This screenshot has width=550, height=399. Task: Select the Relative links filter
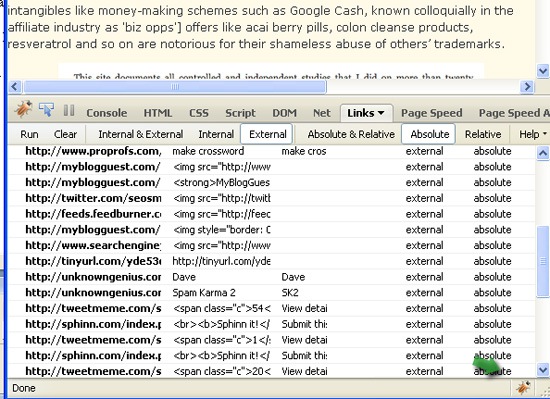[483, 134]
